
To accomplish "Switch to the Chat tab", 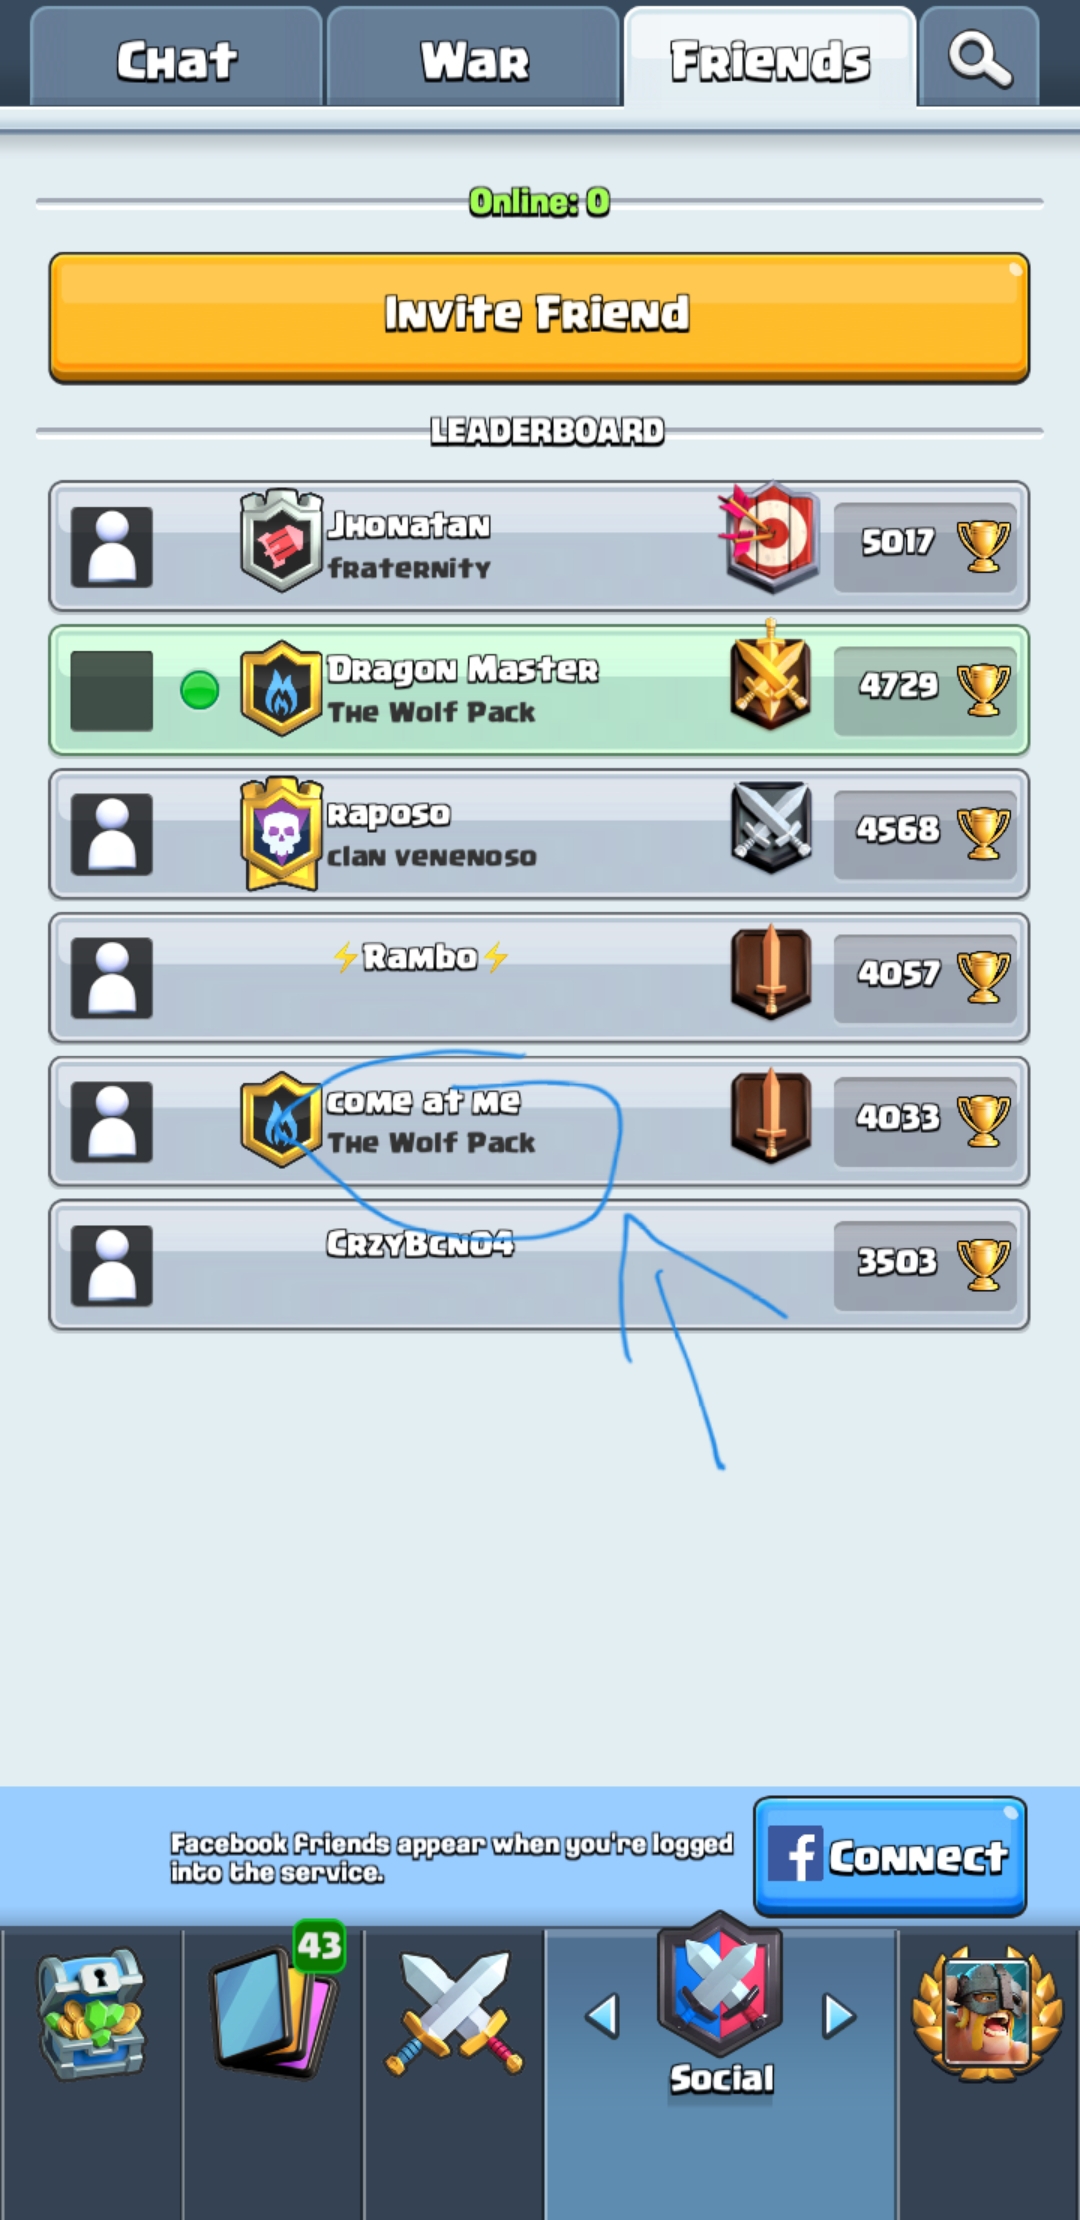I will pyautogui.click(x=176, y=58).
